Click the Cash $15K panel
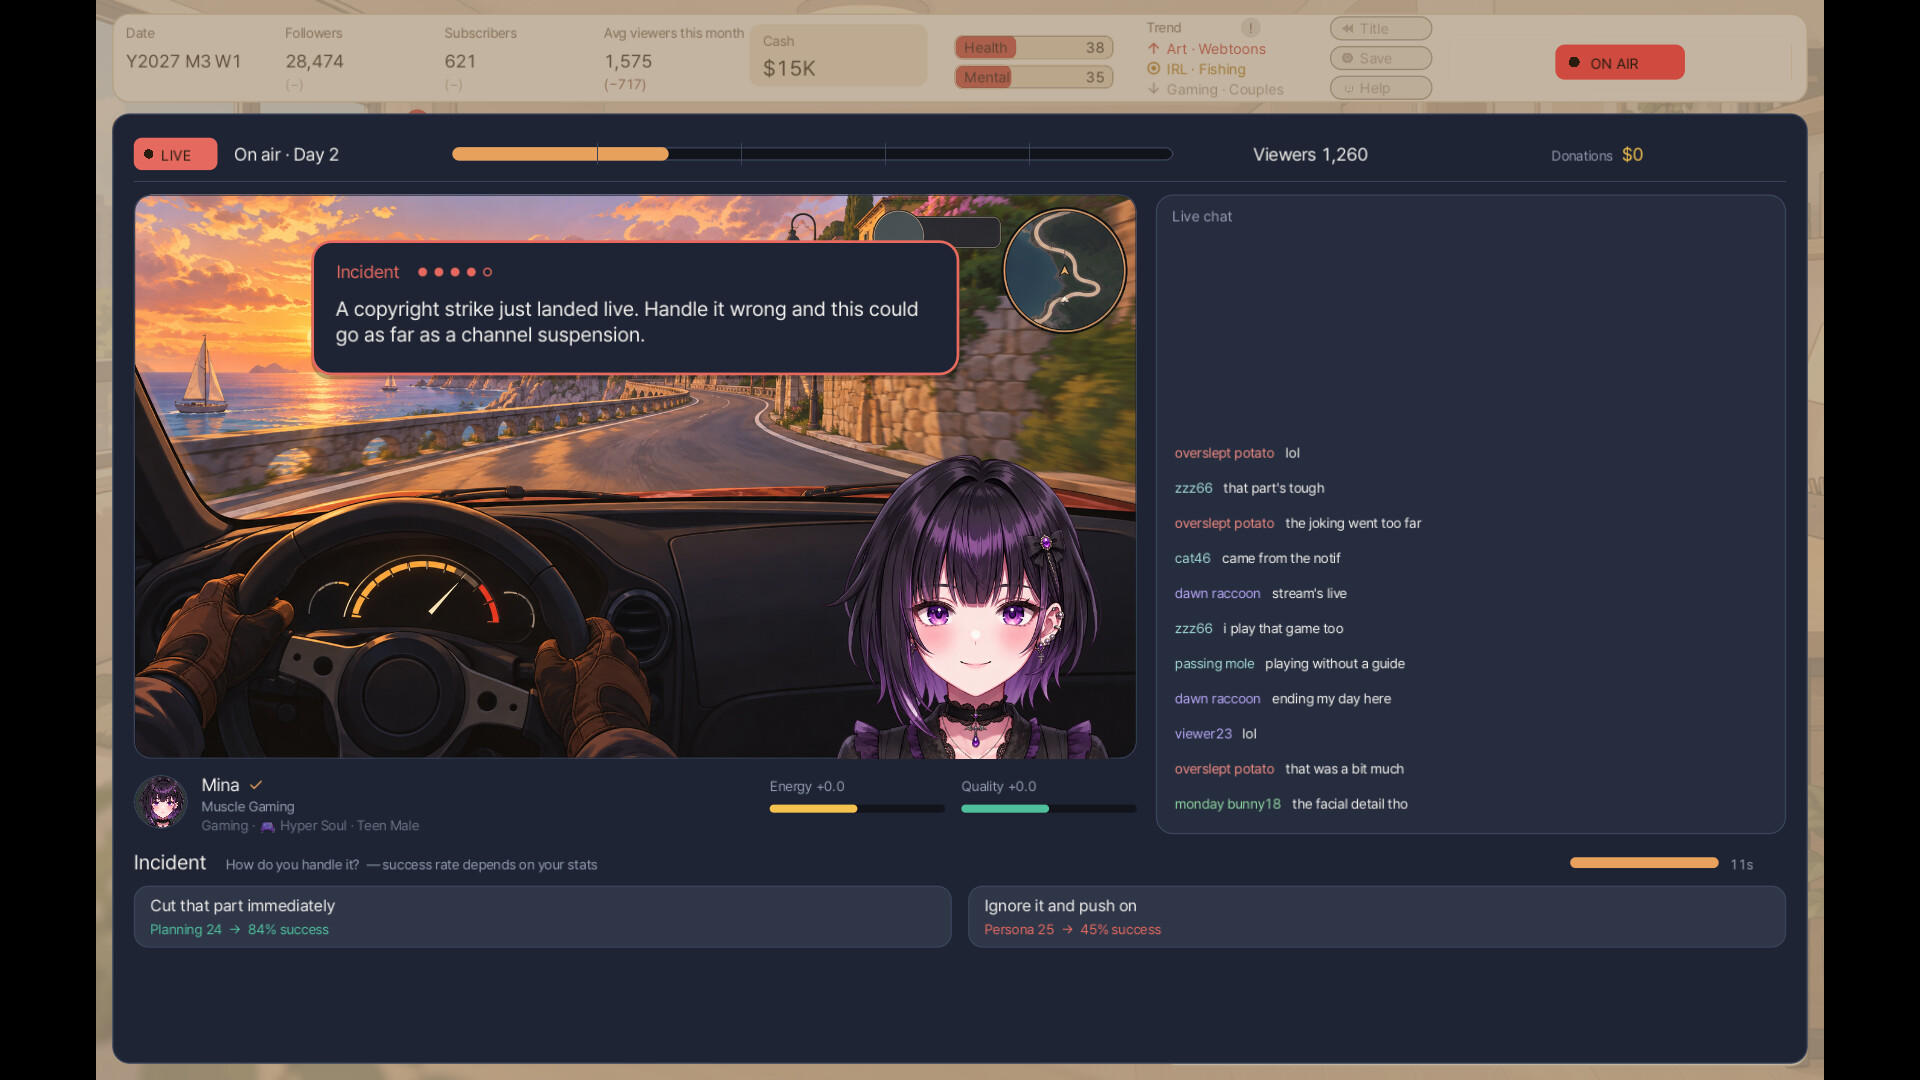Image resolution: width=1920 pixels, height=1080 pixels. pos(838,56)
